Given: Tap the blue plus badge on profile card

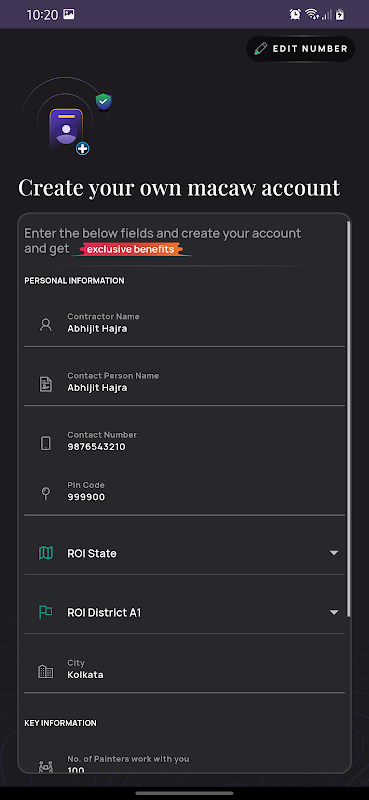Looking at the screenshot, I should pos(83,148).
